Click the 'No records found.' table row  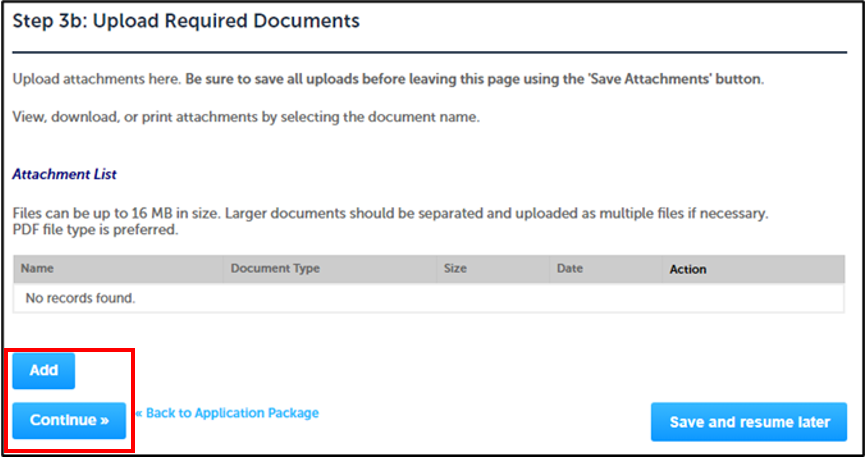click(80, 298)
